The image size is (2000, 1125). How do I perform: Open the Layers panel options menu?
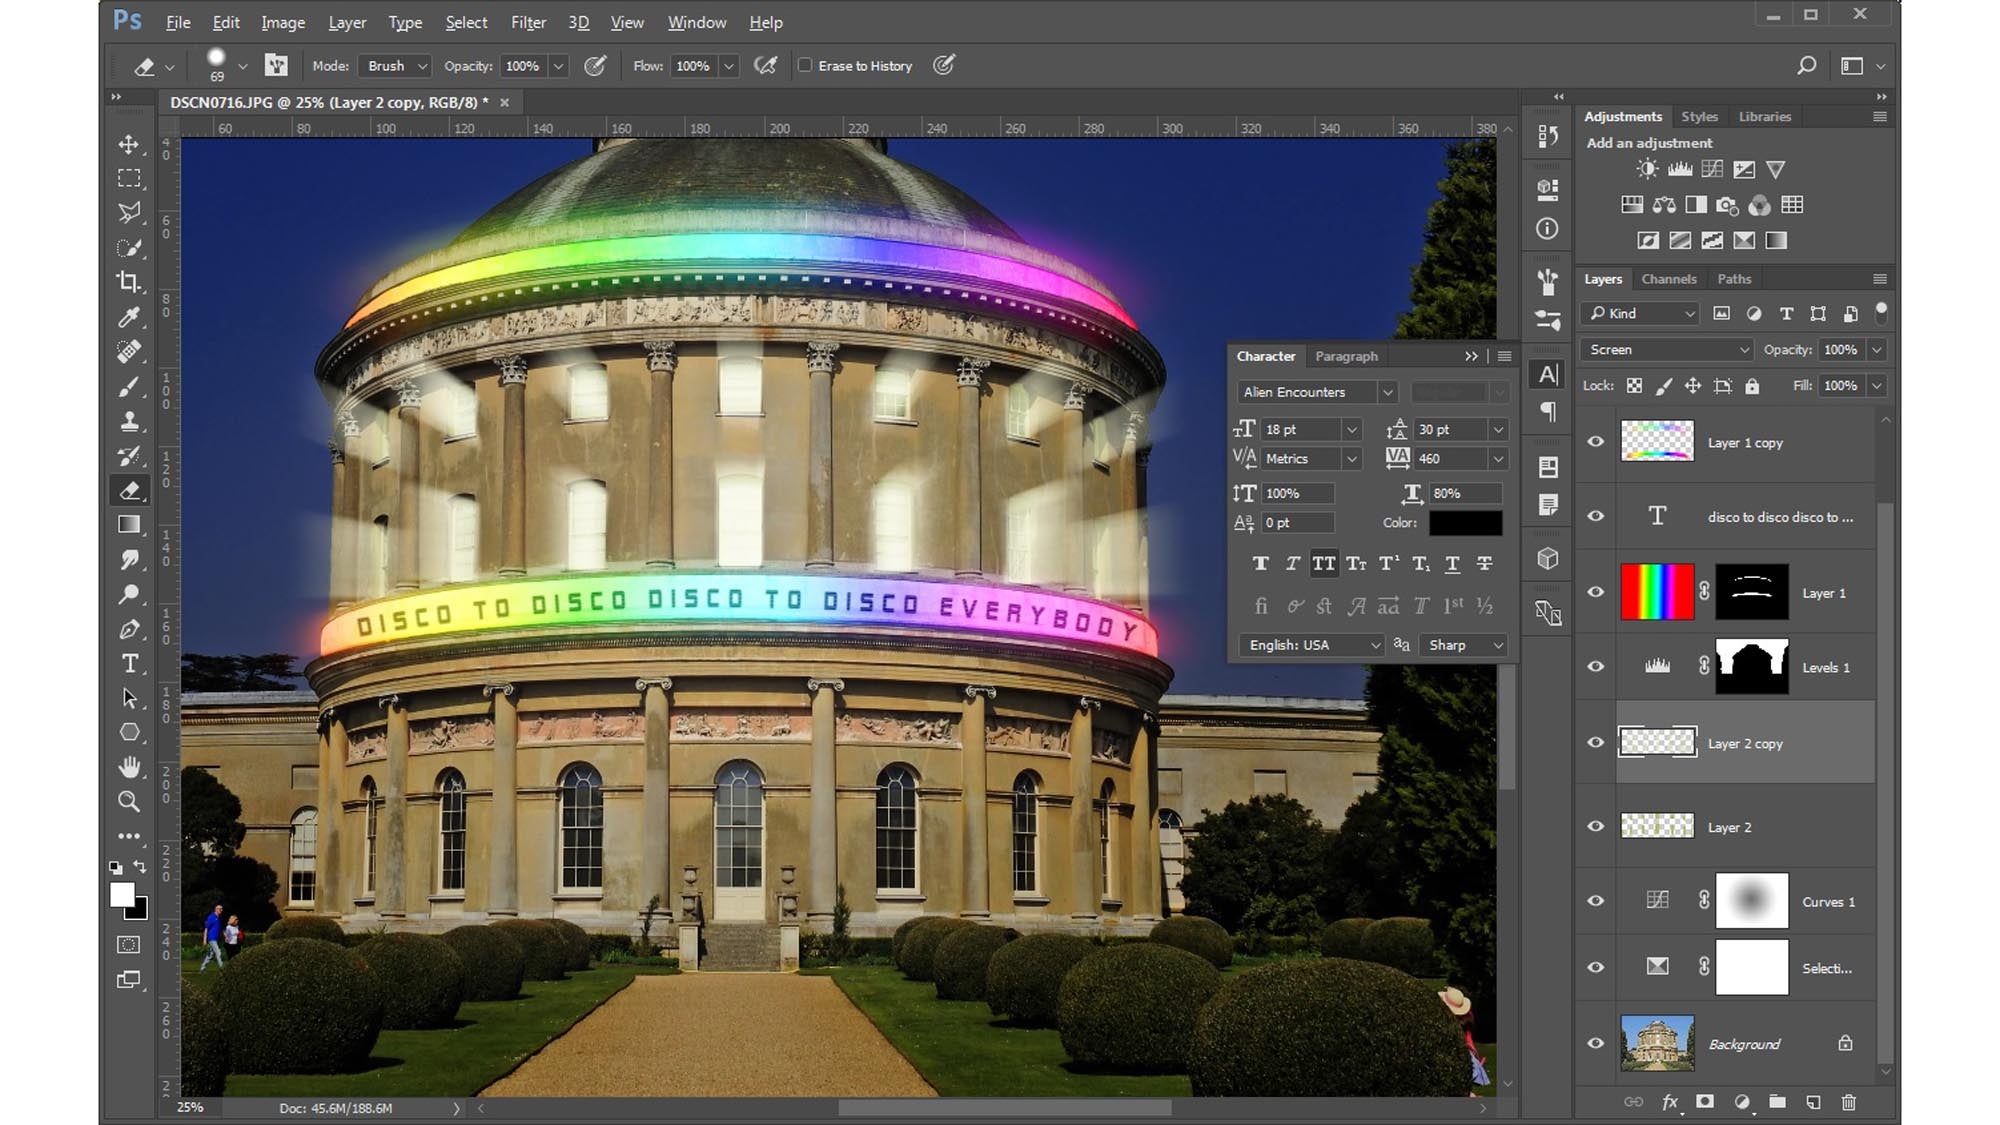click(1880, 279)
